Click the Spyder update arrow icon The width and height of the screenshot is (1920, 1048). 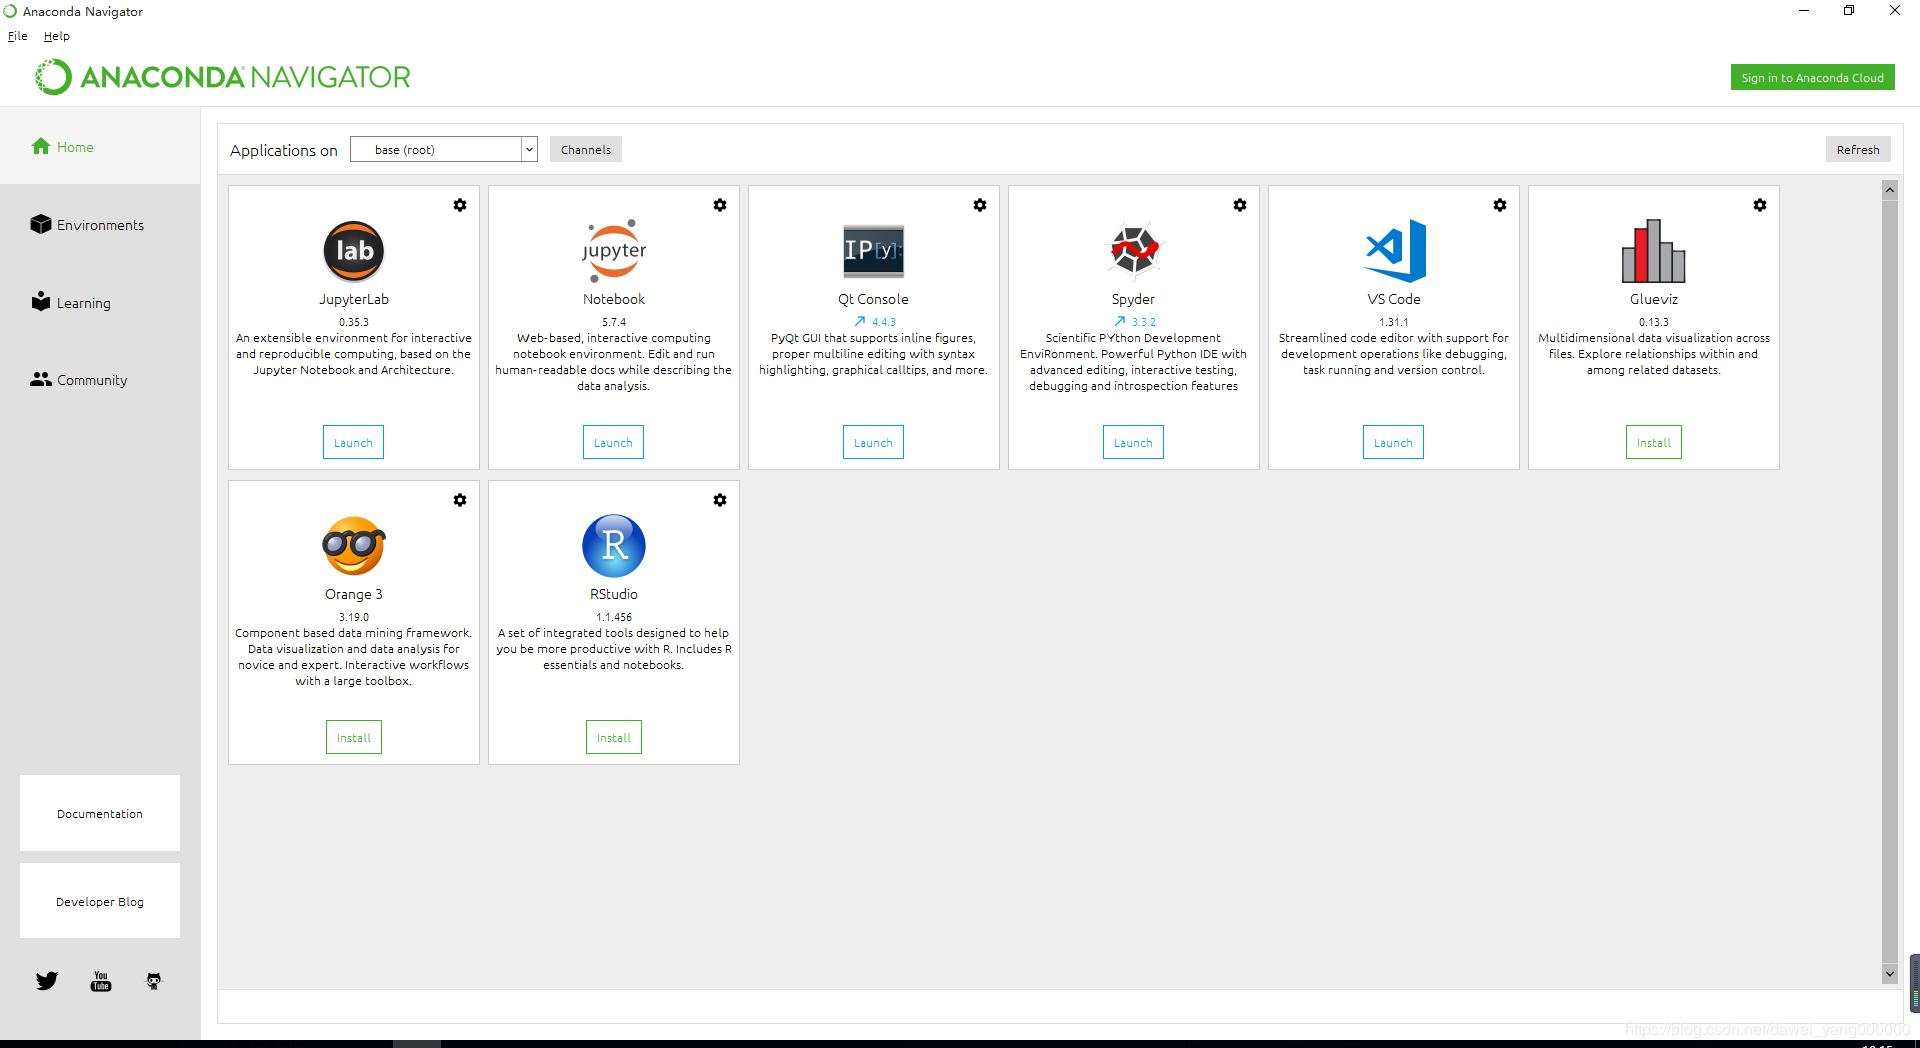[x=1120, y=322]
